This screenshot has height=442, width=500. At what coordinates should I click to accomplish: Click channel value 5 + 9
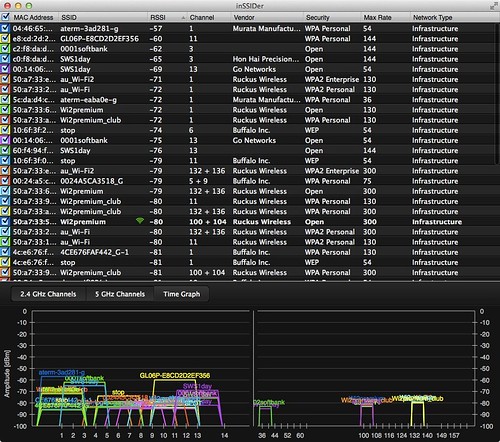point(198,181)
